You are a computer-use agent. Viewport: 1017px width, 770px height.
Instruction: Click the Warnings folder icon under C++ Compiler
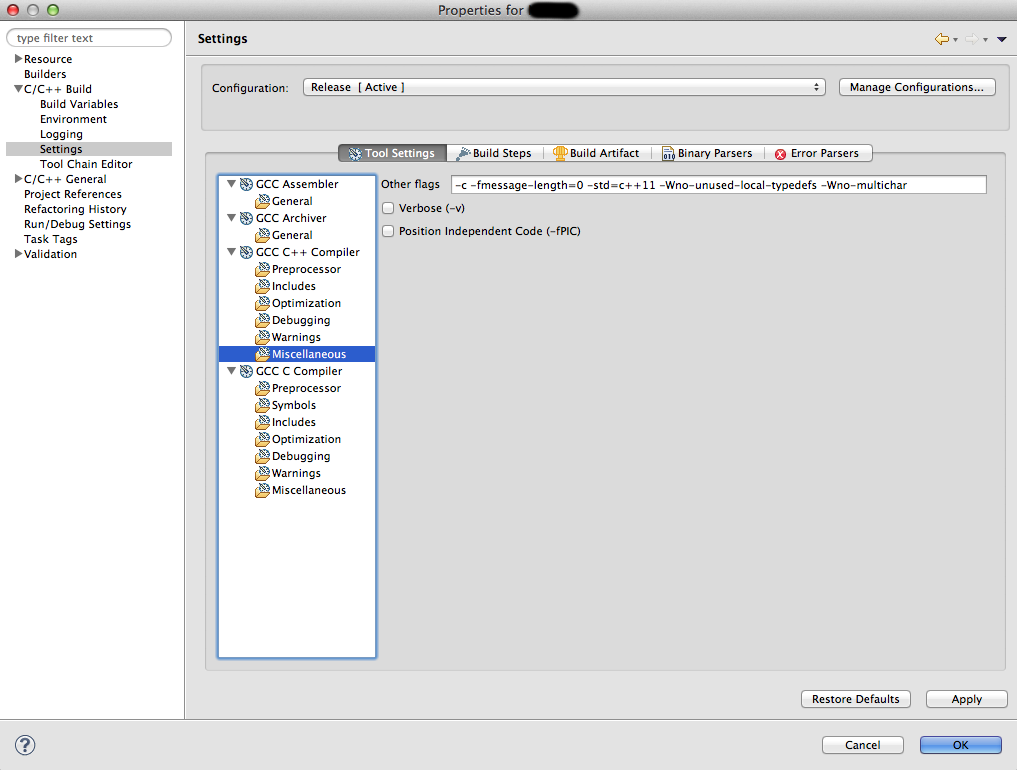point(262,337)
